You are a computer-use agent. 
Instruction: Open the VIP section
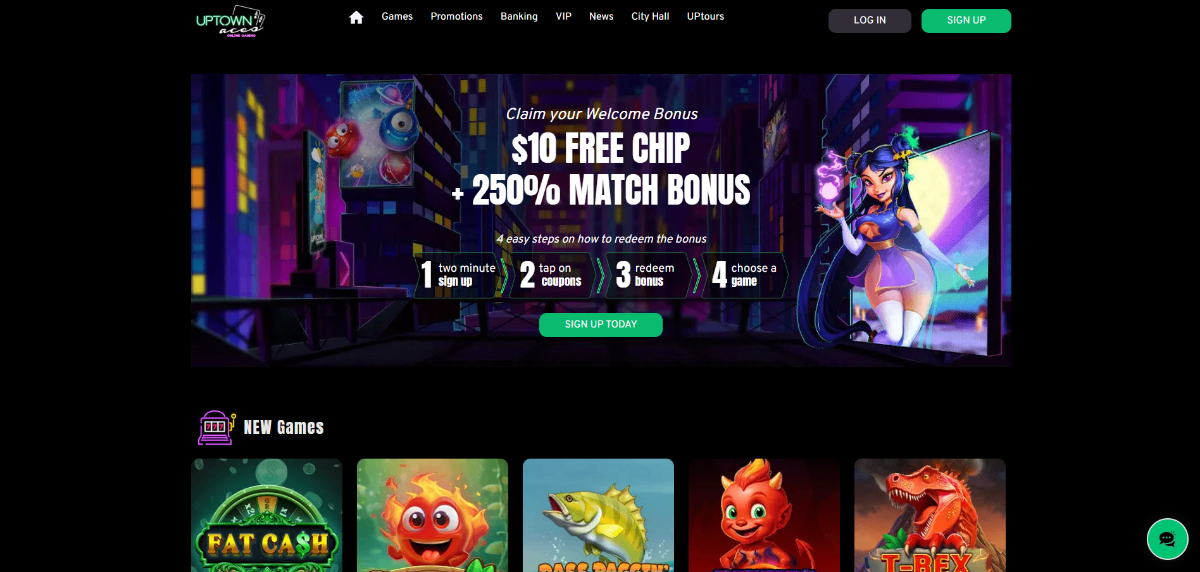(564, 17)
